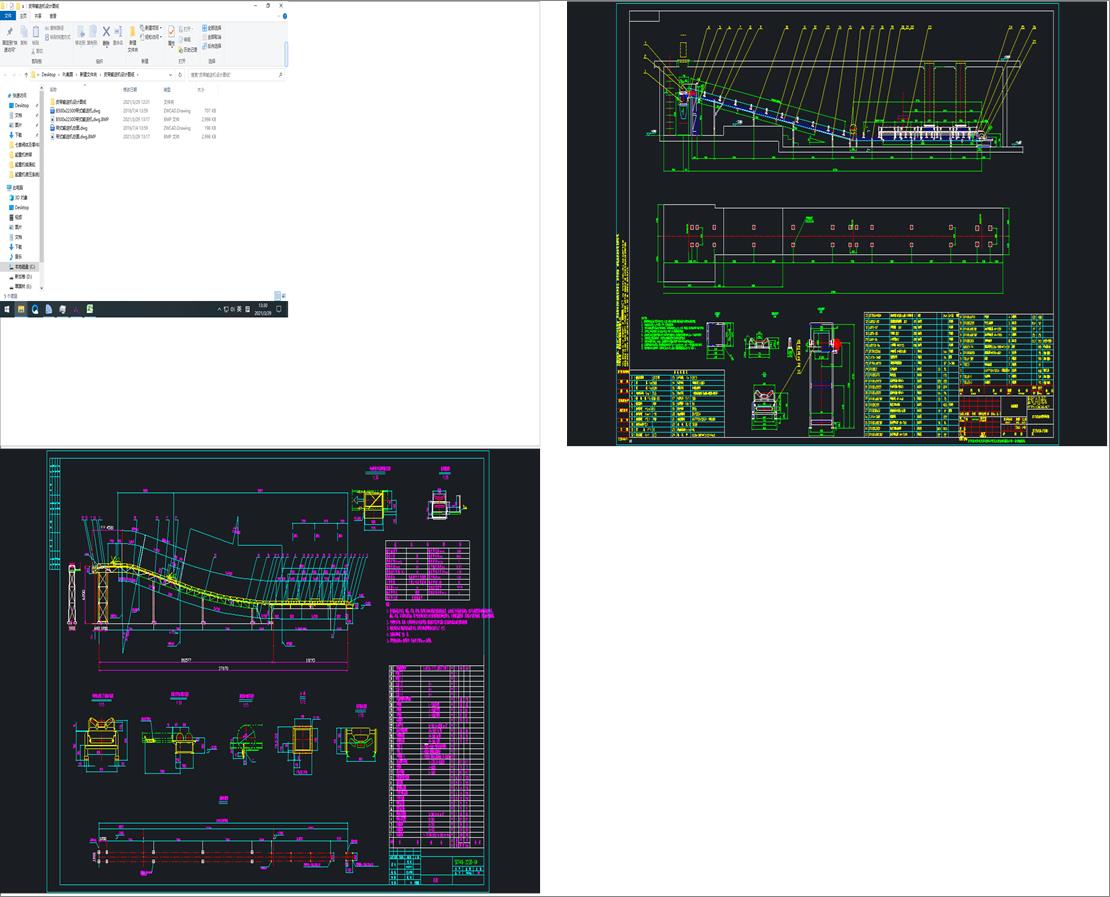Click the History button in ribbon
This screenshot has height=897, width=1110.
click(x=189, y=50)
